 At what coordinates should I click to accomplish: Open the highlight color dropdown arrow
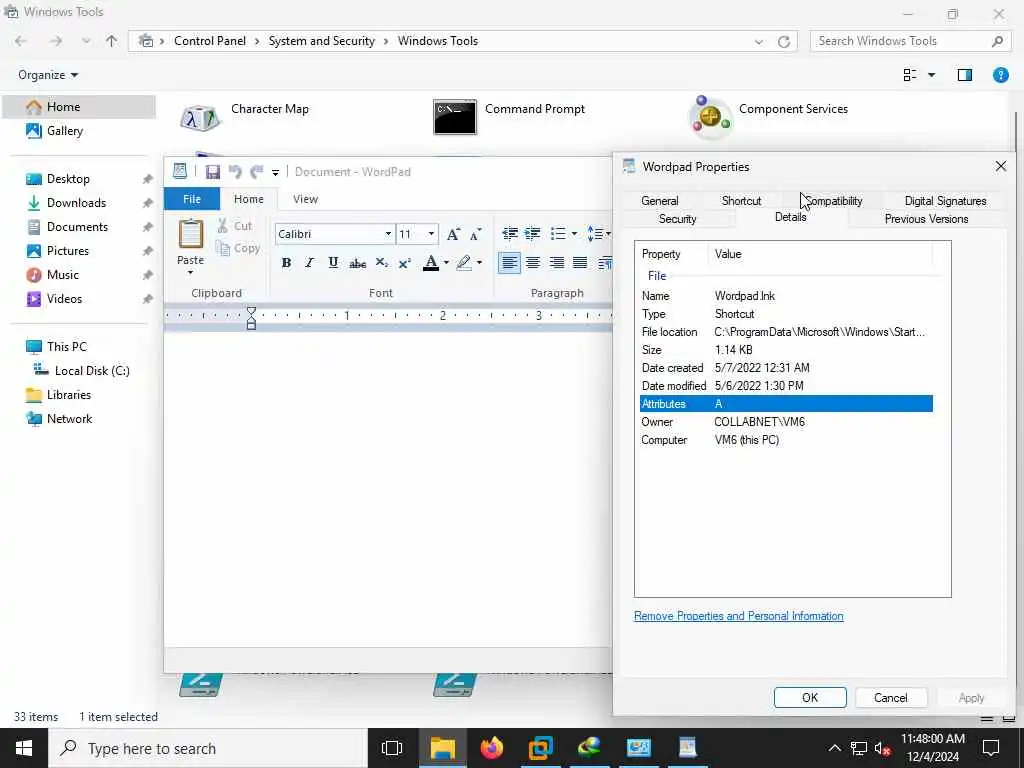(479, 263)
